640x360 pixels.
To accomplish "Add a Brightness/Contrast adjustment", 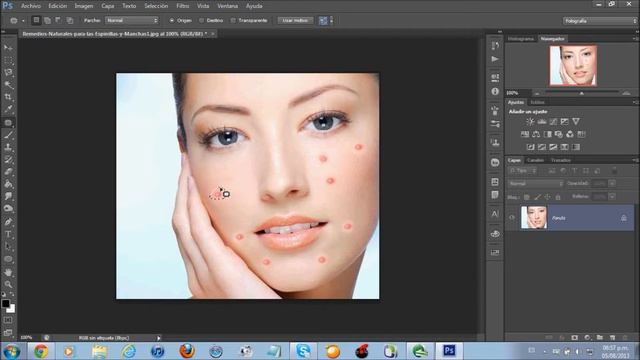I will tap(530, 122).
